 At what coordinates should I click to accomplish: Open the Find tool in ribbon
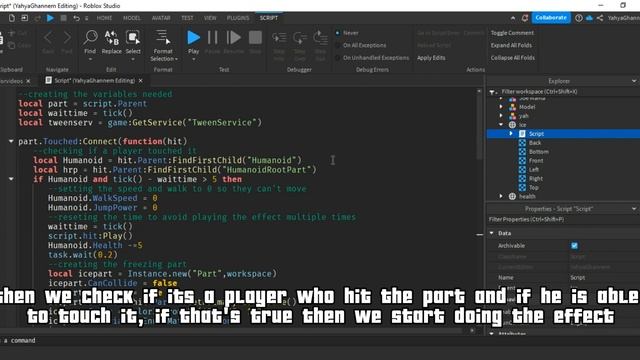coord(90,42)
